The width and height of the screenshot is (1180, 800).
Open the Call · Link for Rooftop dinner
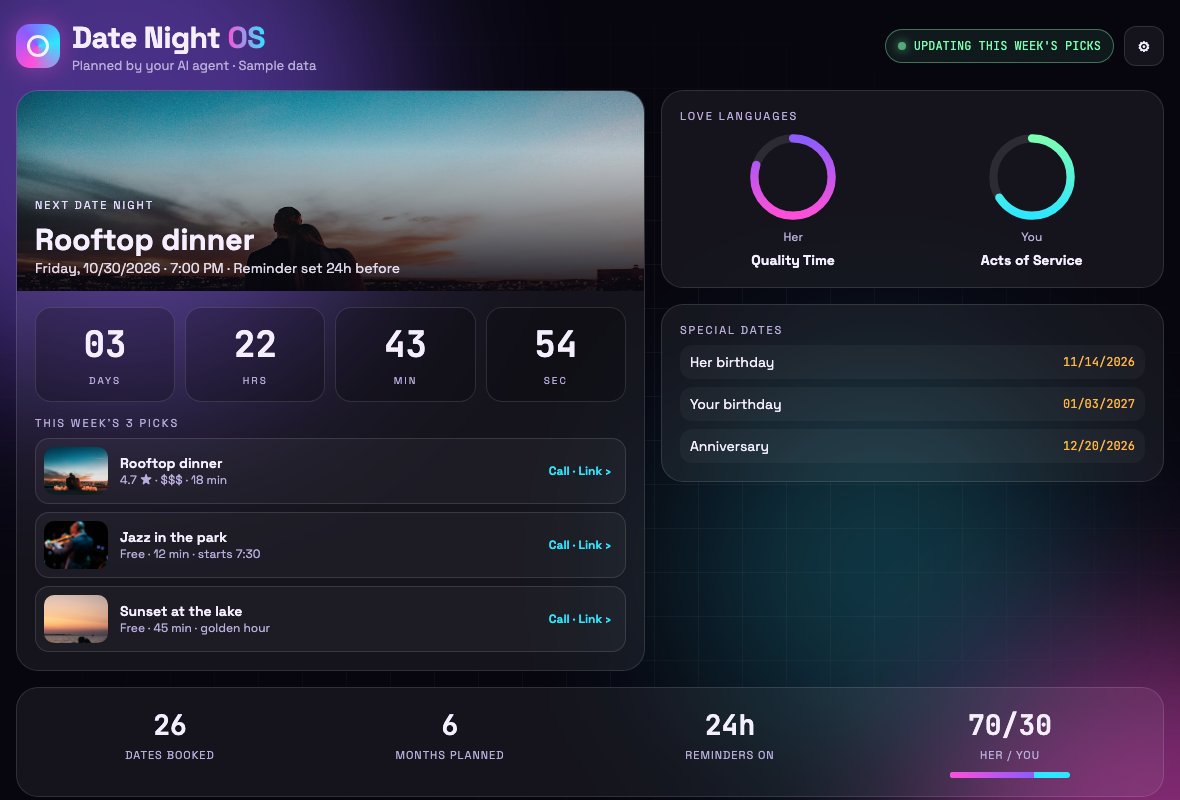579,471
